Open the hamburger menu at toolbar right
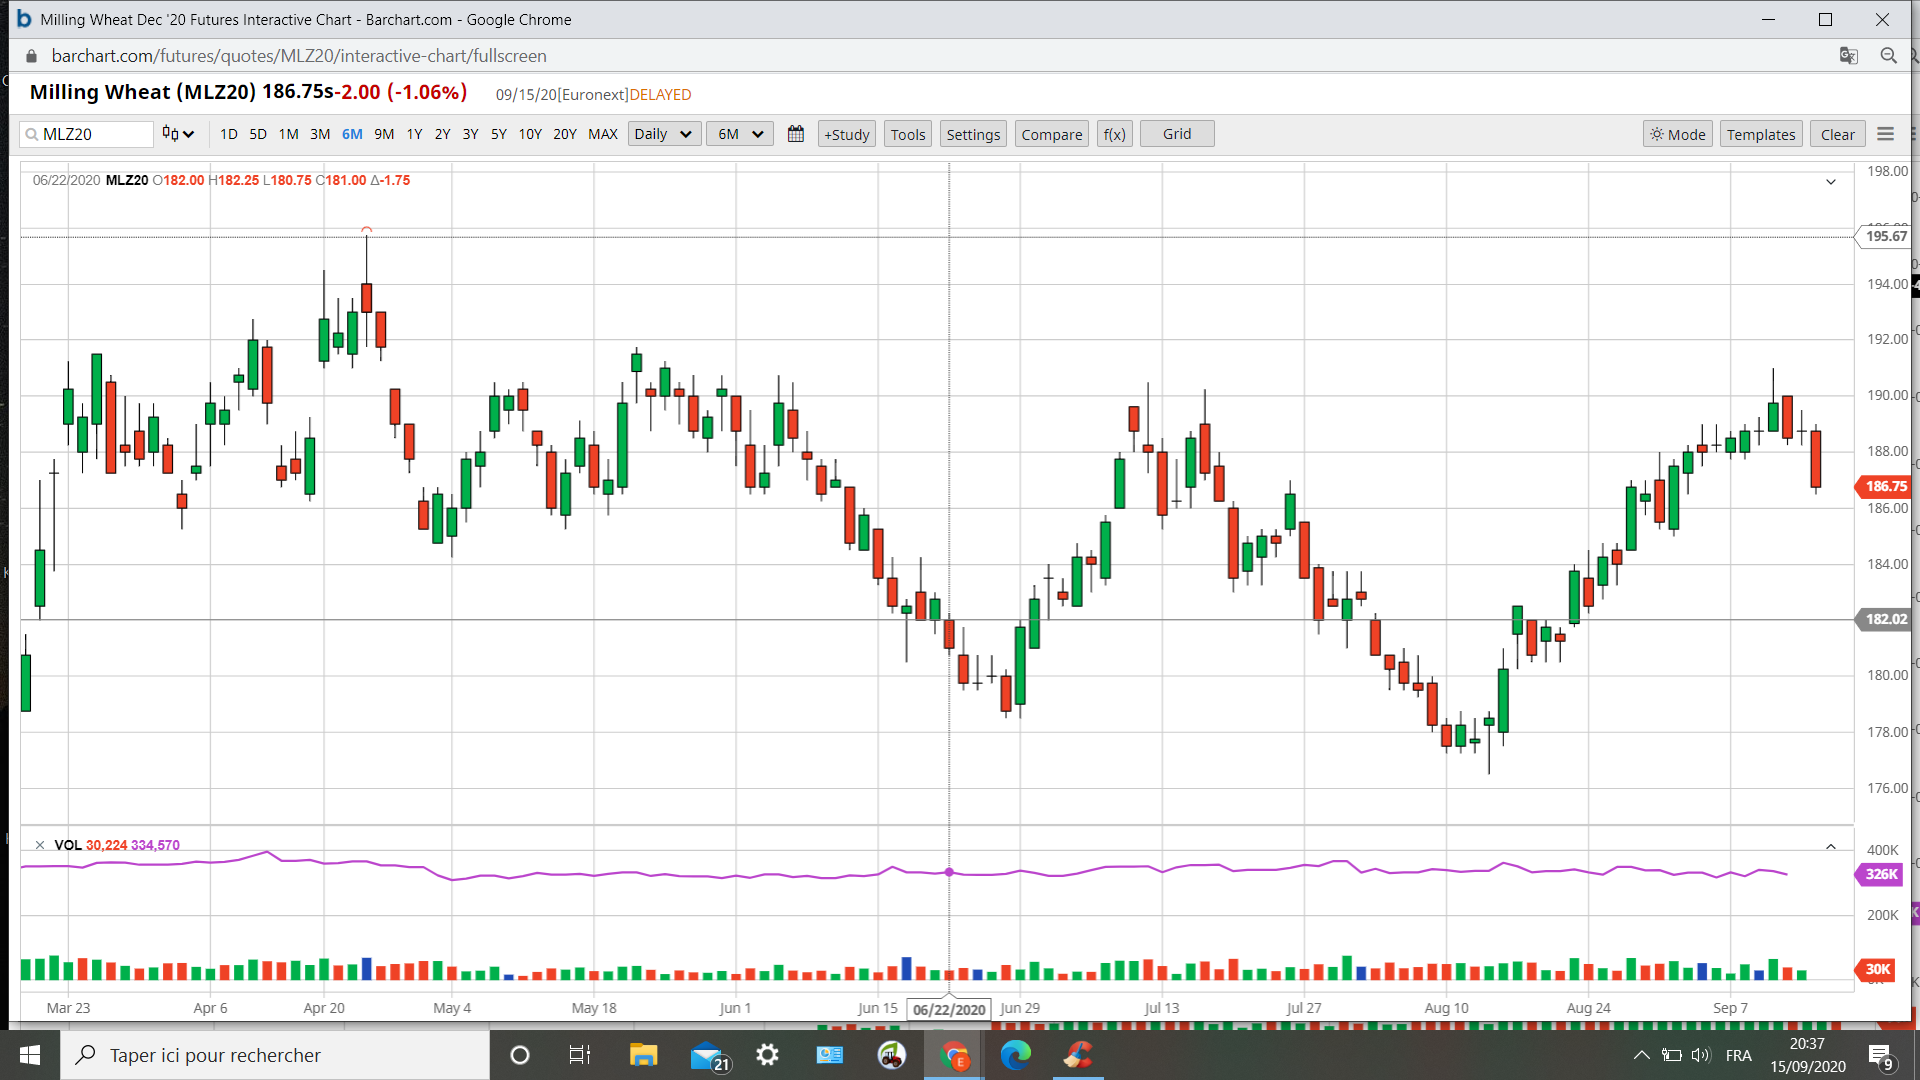This screenshot has height=1080, width=1920. pos(1885,134)
